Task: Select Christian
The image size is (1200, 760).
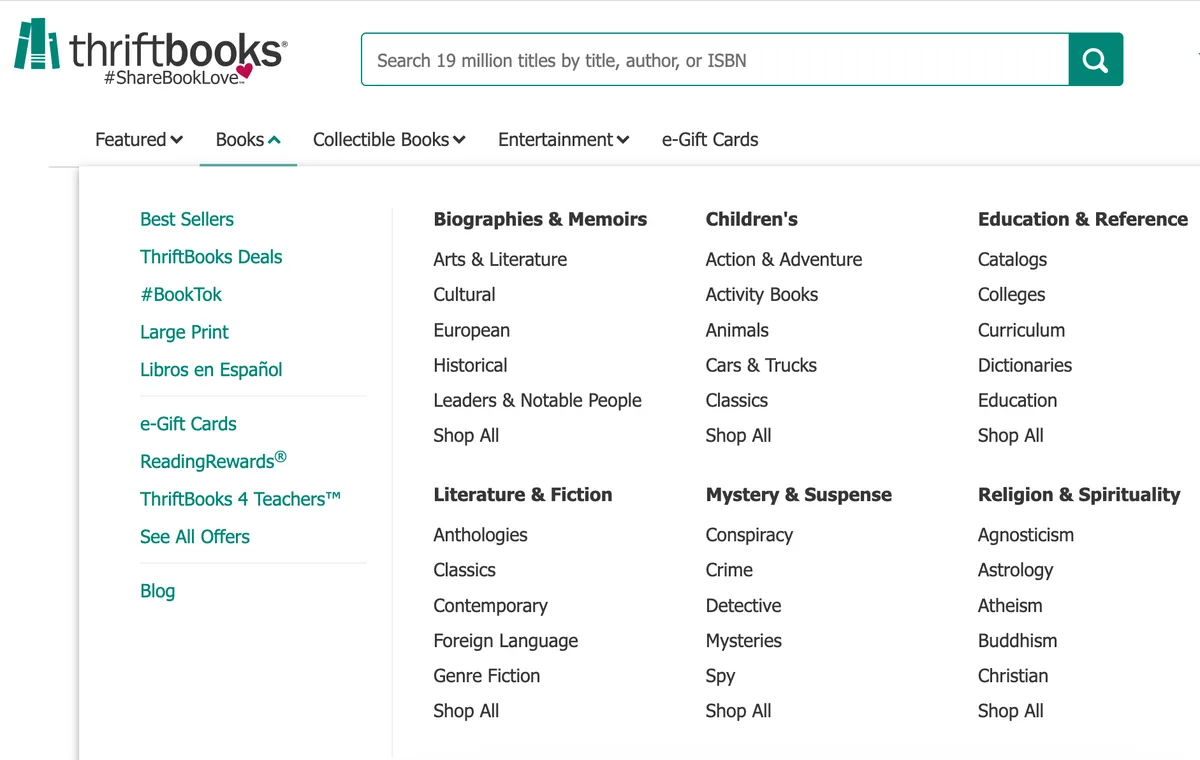Action: click(1013, 676)
